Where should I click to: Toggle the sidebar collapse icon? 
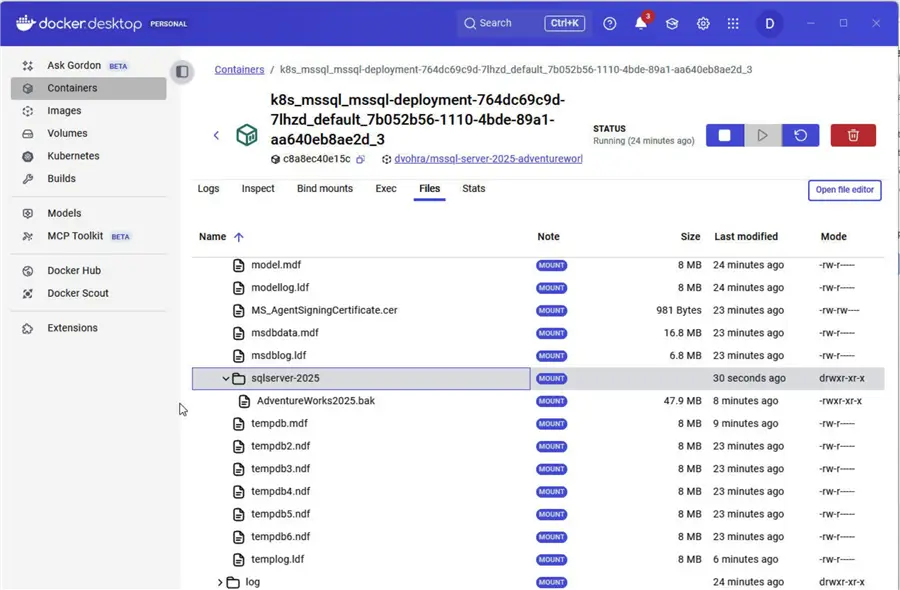pos(182,72)
